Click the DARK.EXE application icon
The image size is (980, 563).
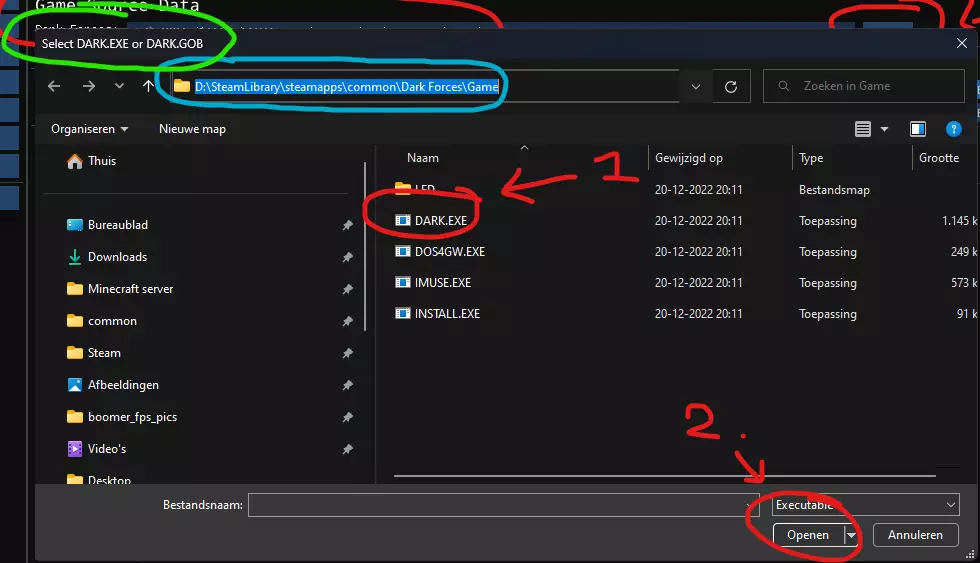[x=402, y=221]
